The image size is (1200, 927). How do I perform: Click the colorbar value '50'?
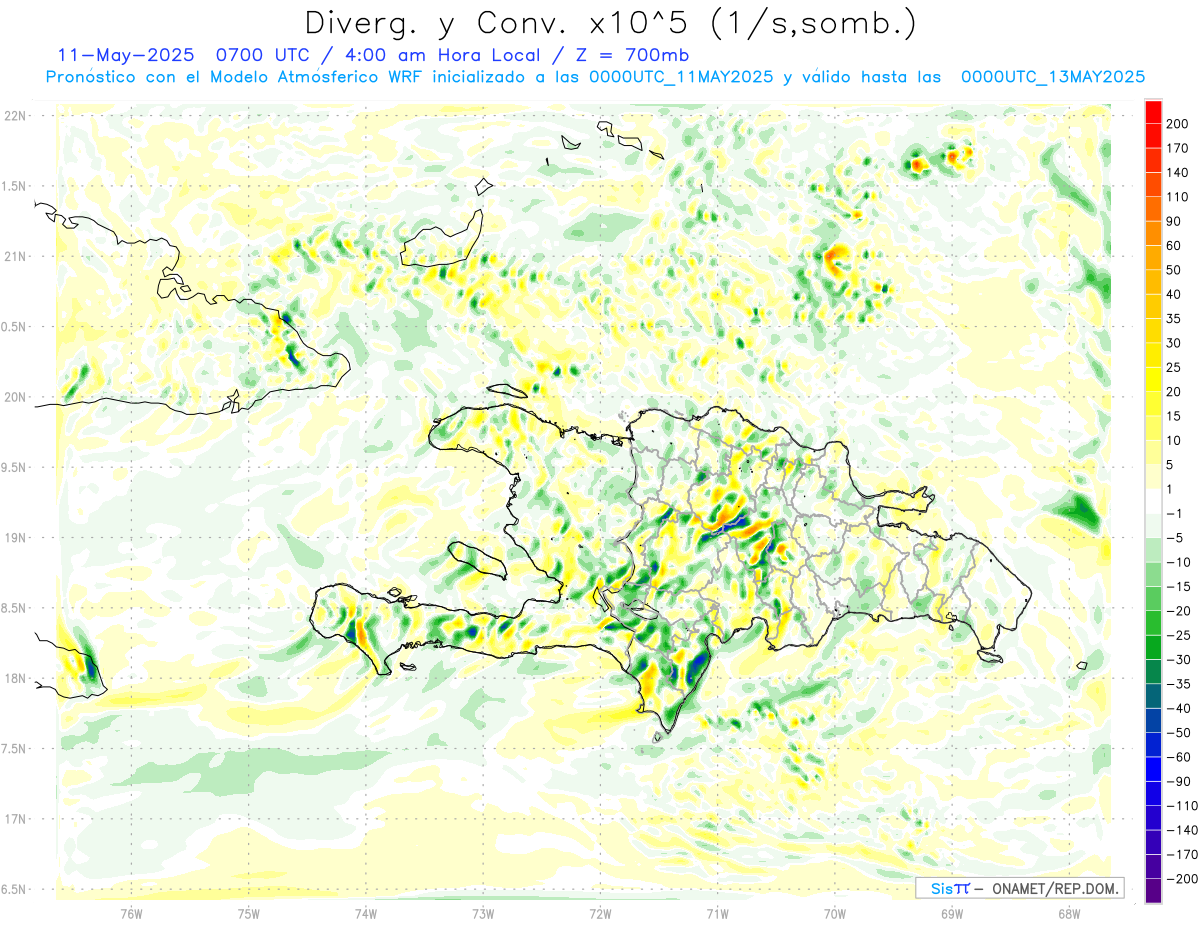click(1174, 270)
